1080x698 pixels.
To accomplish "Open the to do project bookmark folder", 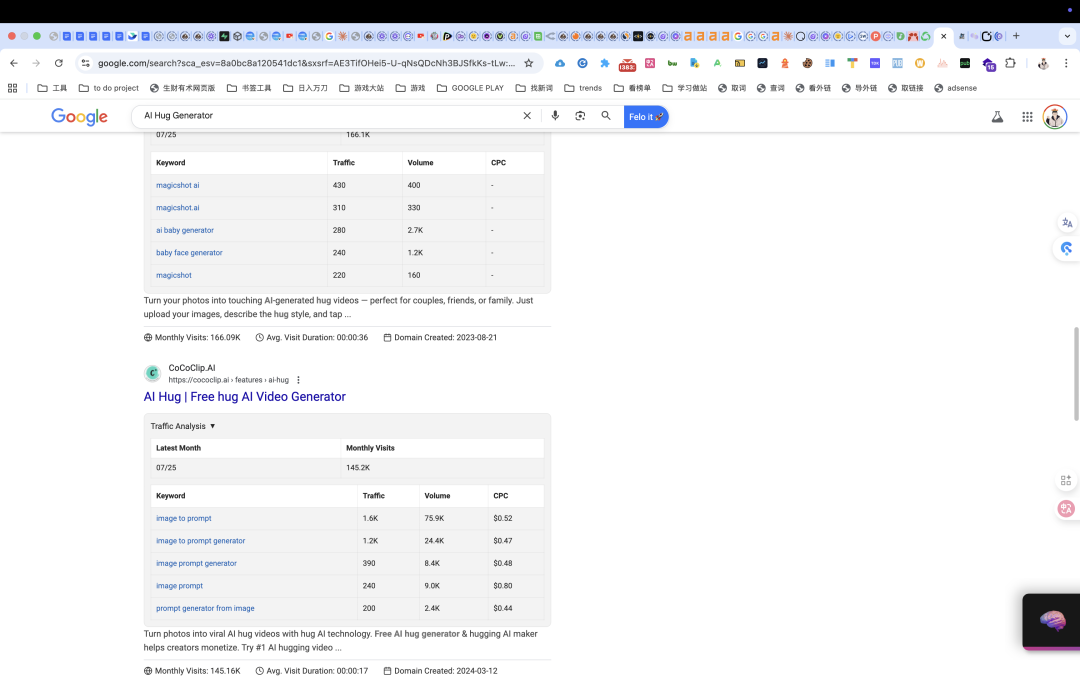I will (109, 88).
